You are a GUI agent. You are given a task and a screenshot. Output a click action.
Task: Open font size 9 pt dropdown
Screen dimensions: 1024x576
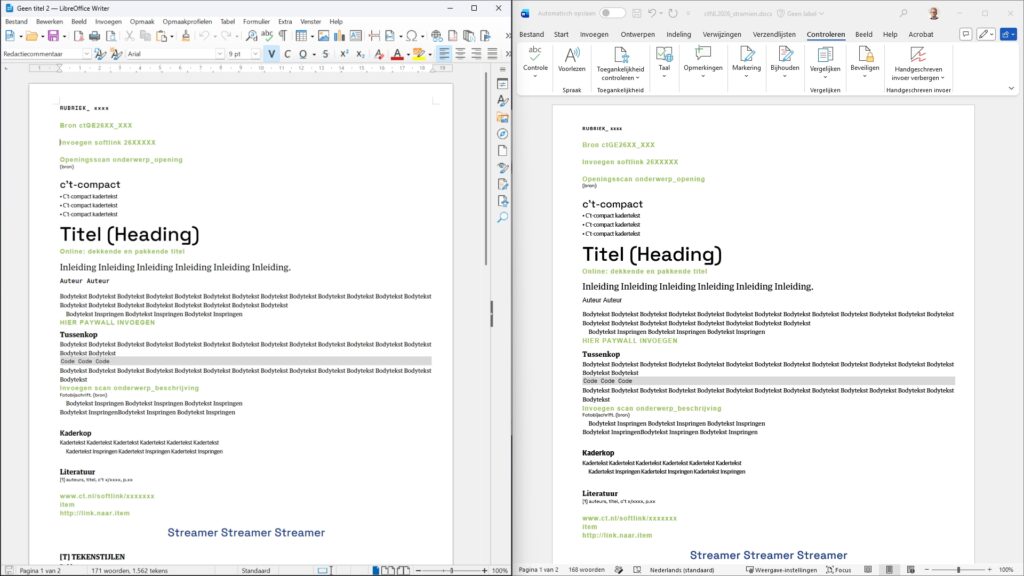255,54
